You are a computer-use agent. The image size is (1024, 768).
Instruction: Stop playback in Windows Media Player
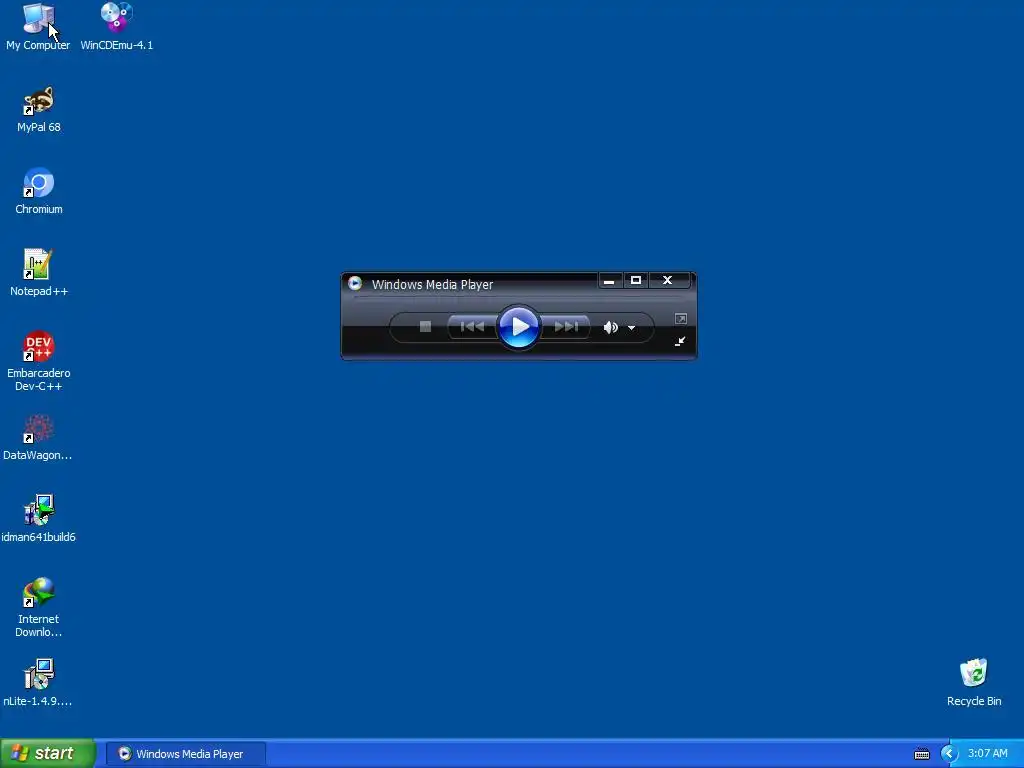point(425,327)
